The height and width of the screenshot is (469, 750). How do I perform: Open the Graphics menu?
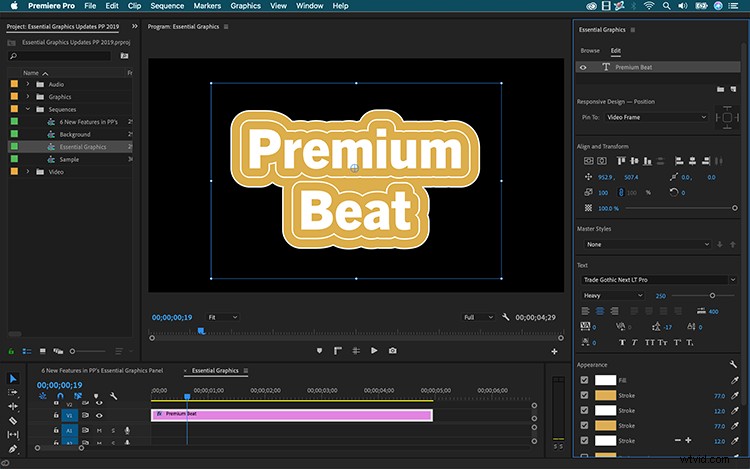(245, 6)
